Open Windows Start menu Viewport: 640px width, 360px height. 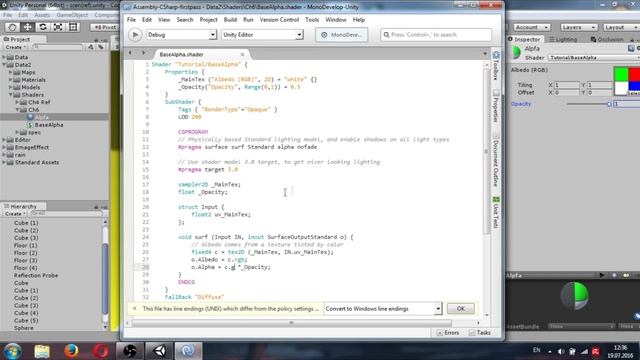pos(13,351)
